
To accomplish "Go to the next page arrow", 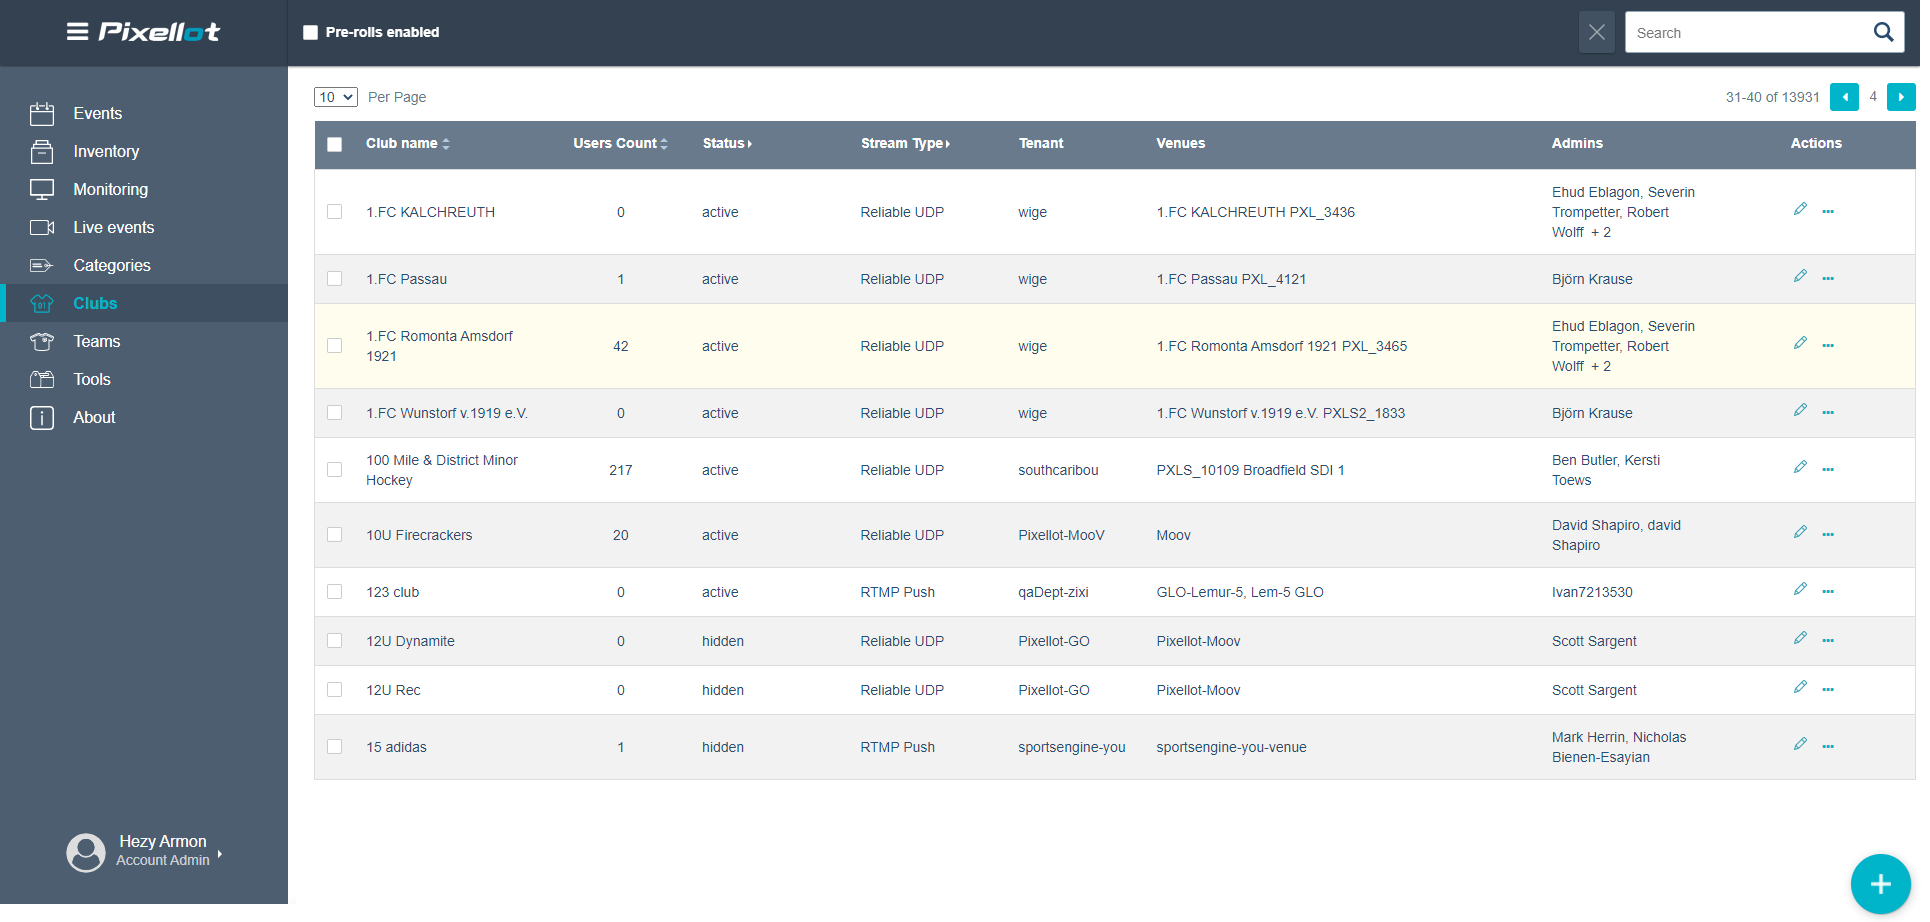I will click(1901, 97).
